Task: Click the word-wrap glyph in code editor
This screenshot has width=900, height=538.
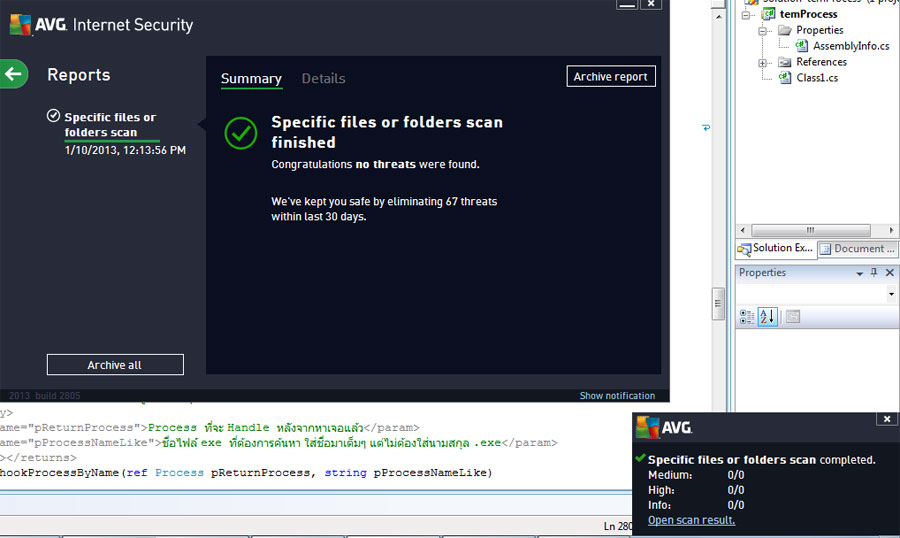Action: [705, 127]
